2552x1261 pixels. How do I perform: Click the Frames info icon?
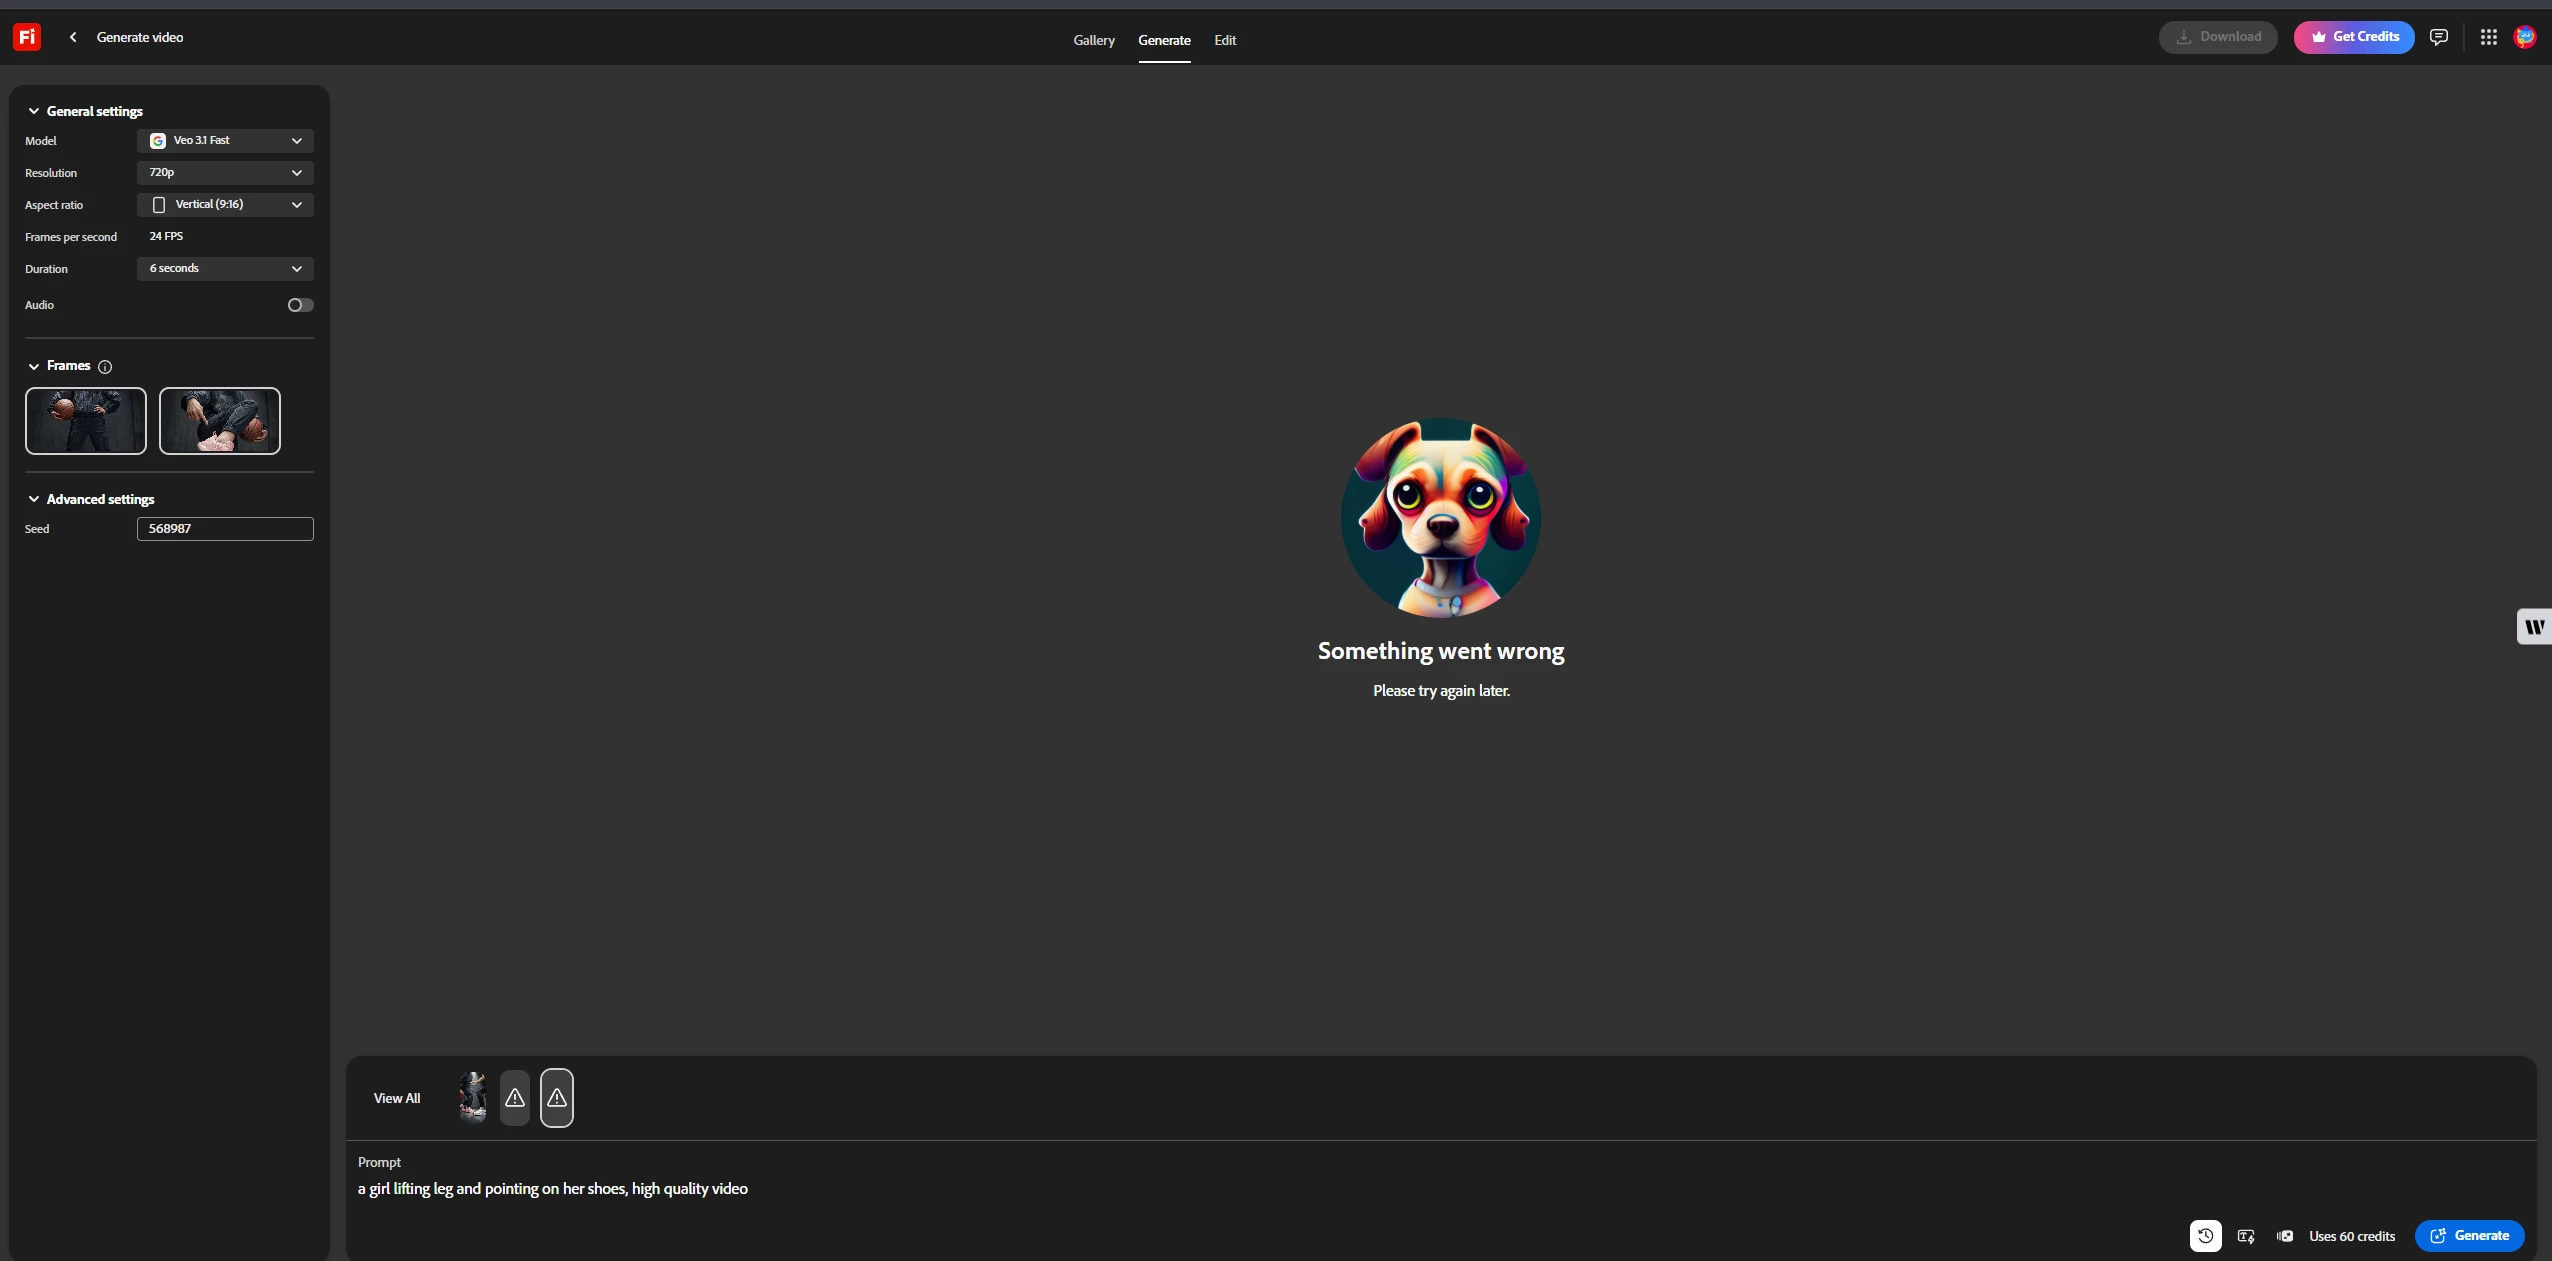[x=105, y=367]
